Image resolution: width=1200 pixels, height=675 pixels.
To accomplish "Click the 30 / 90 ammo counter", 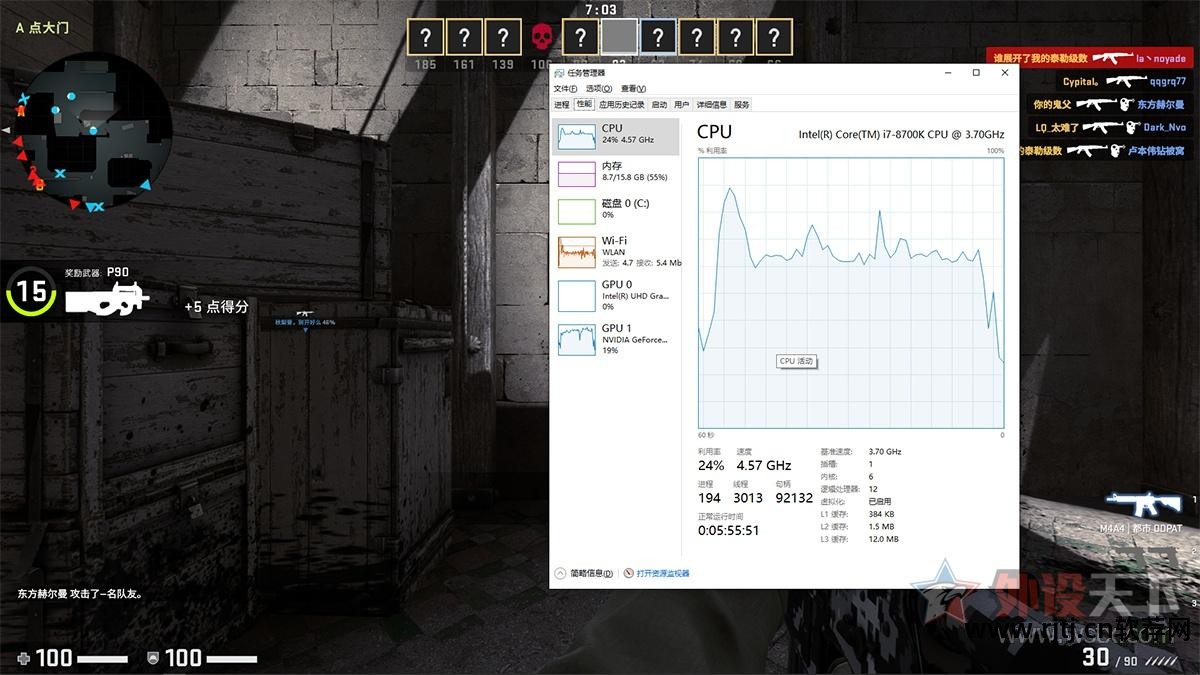I will coord(1111,657).
